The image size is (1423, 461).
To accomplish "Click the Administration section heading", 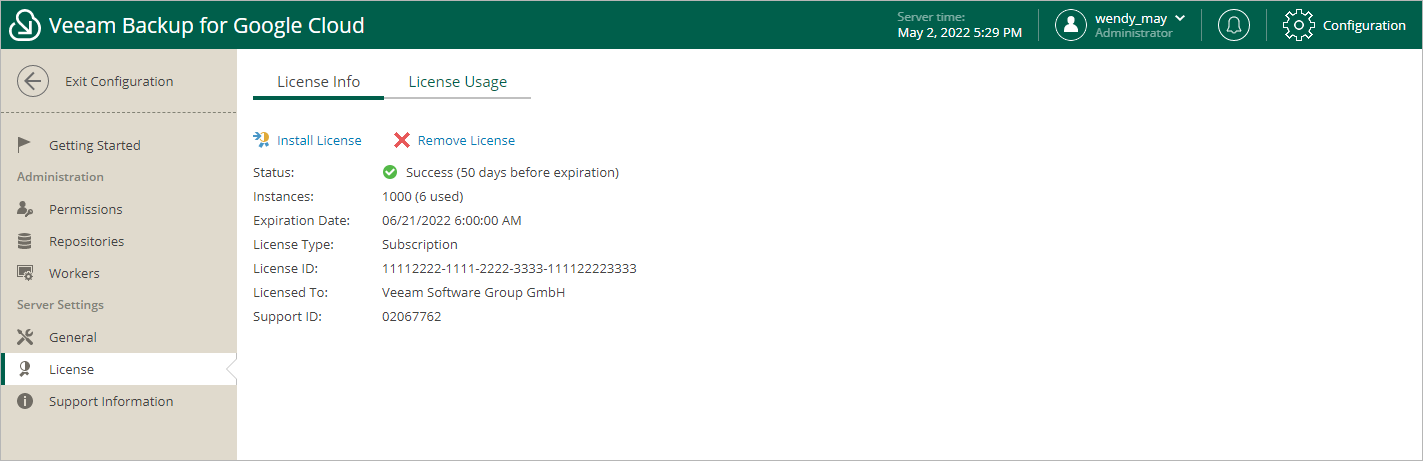I will coord(60,177).
